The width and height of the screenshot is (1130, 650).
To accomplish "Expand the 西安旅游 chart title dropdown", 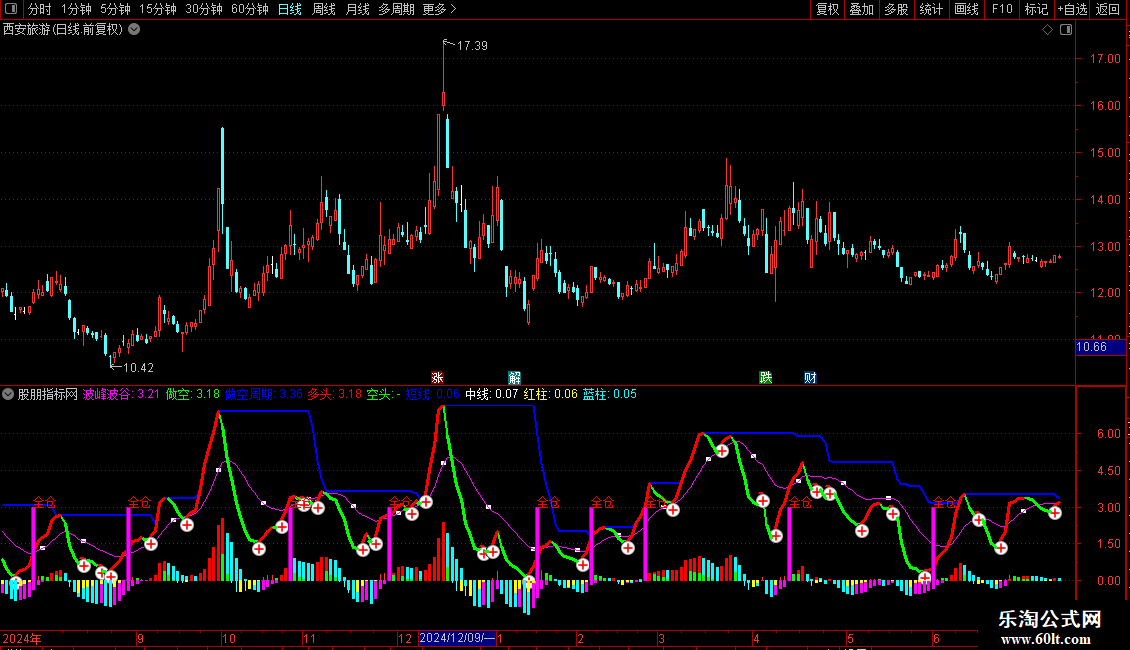I will coord(135,30).
